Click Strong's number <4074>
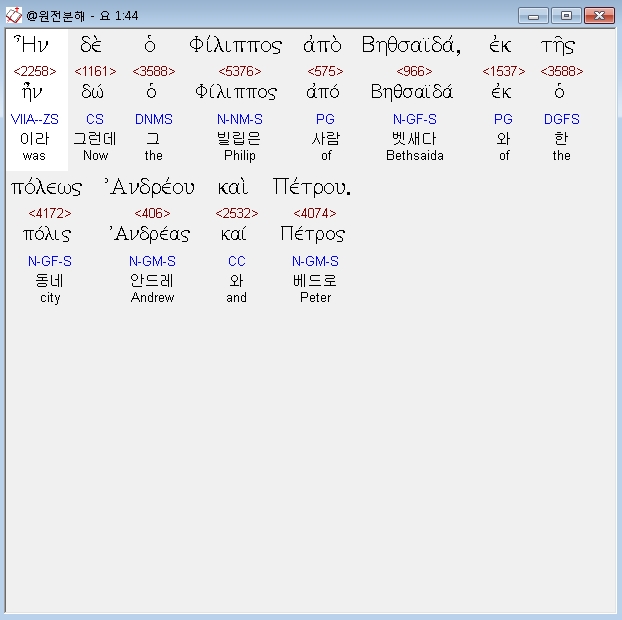 [315, 213]
